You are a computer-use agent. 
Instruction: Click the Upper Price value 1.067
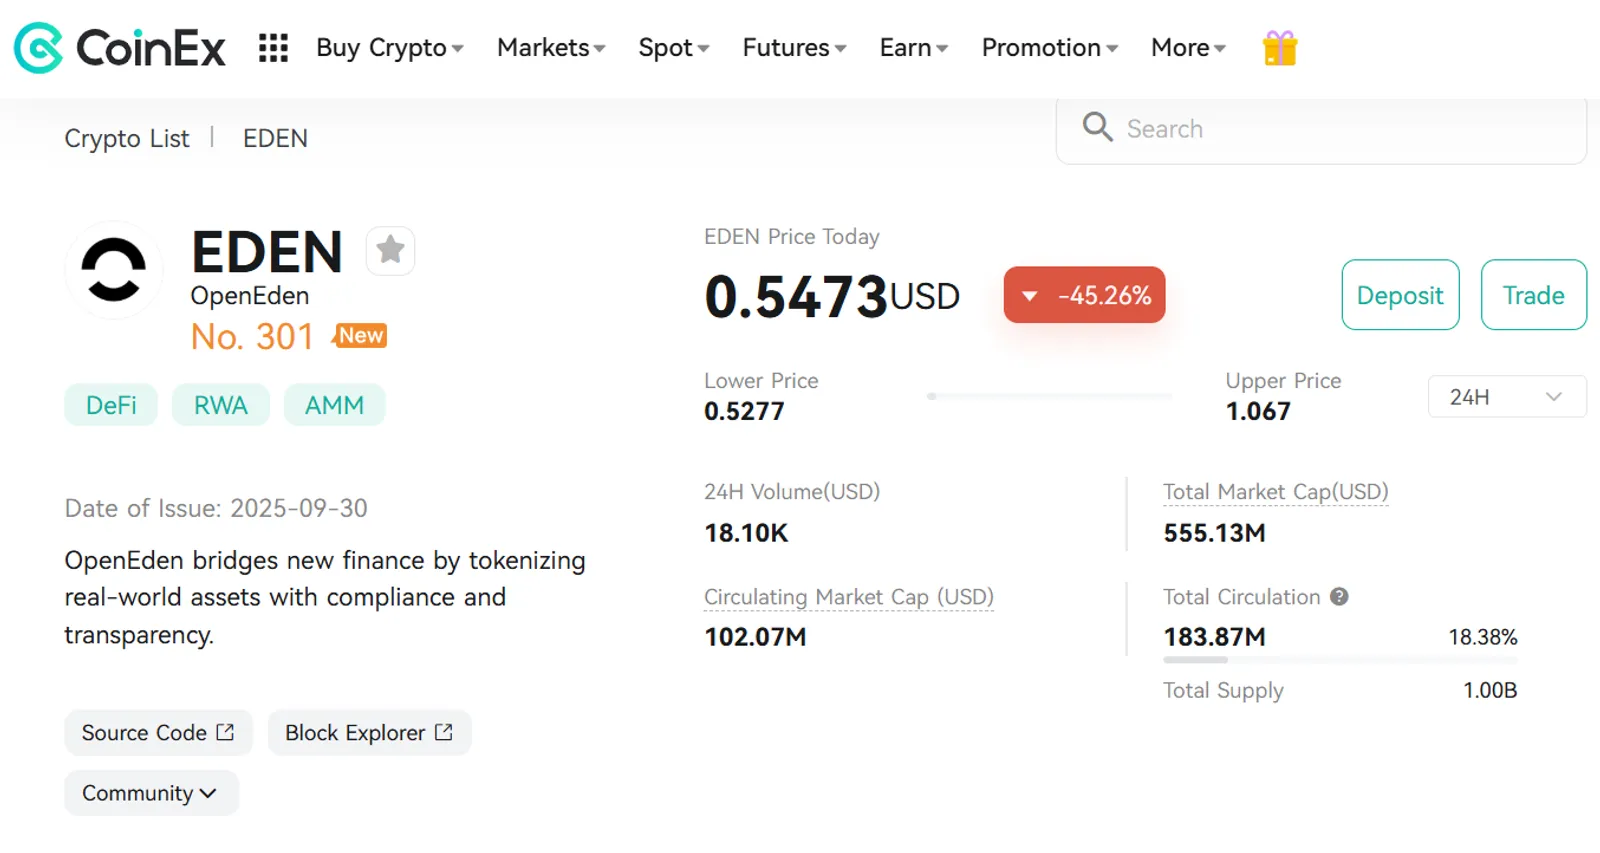pyautogui.click(x=1258, y=411)
